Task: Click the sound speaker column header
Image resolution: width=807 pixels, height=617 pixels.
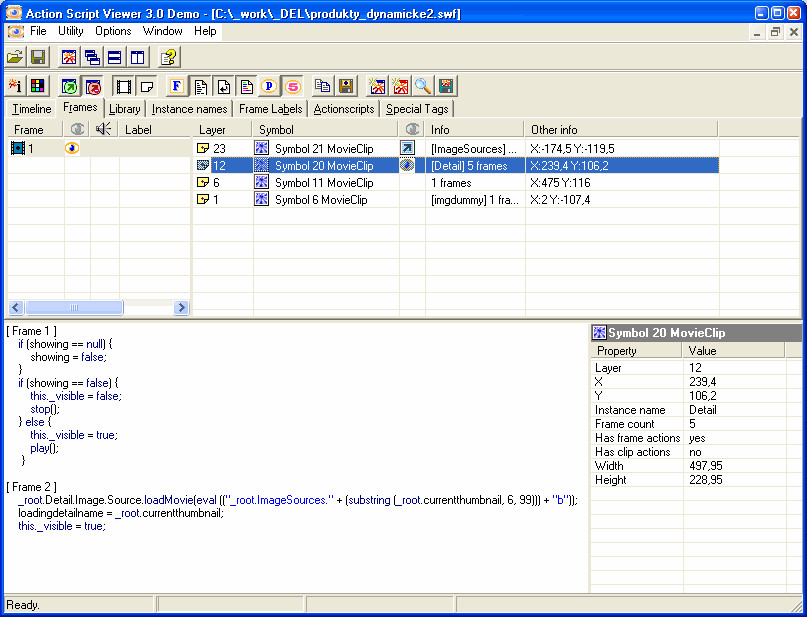Action: 104,130
